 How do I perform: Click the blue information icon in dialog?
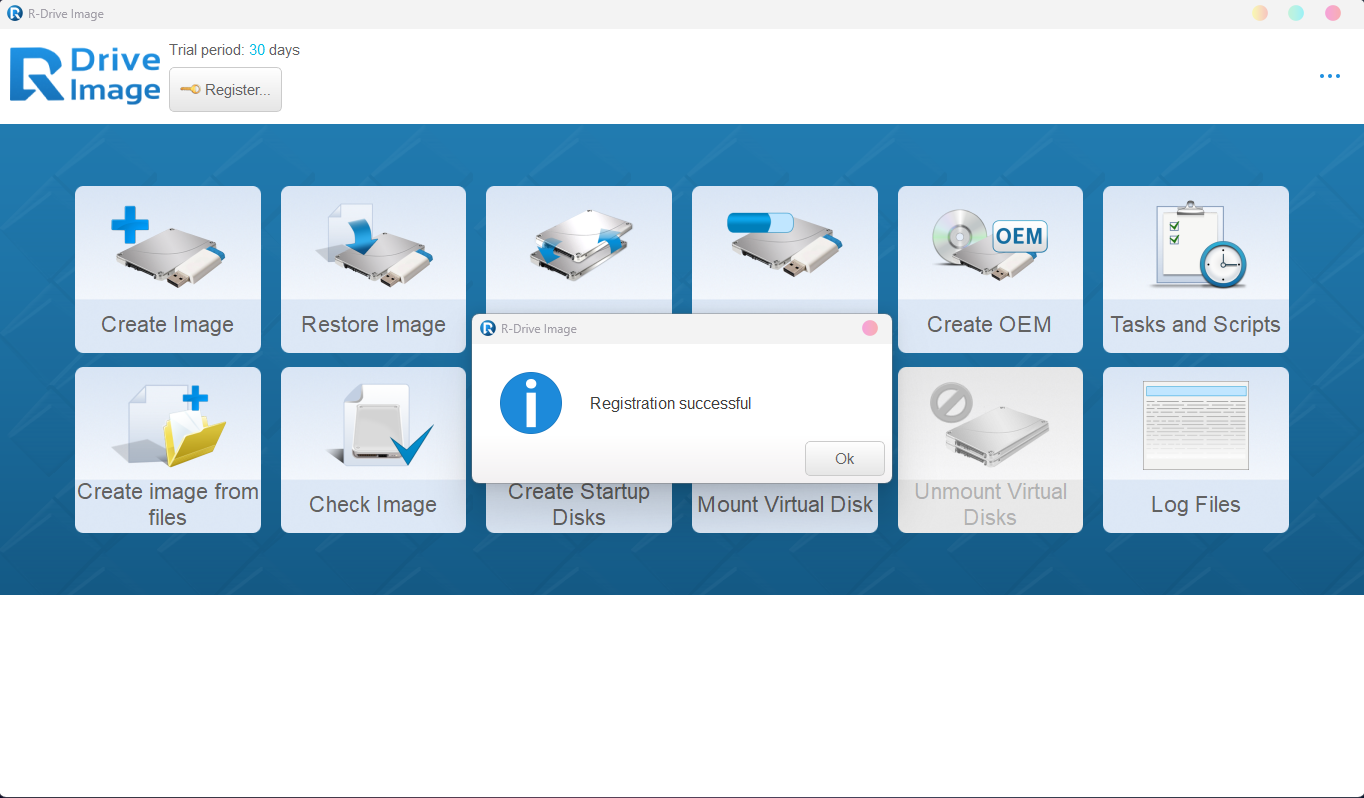pos(531,403)
